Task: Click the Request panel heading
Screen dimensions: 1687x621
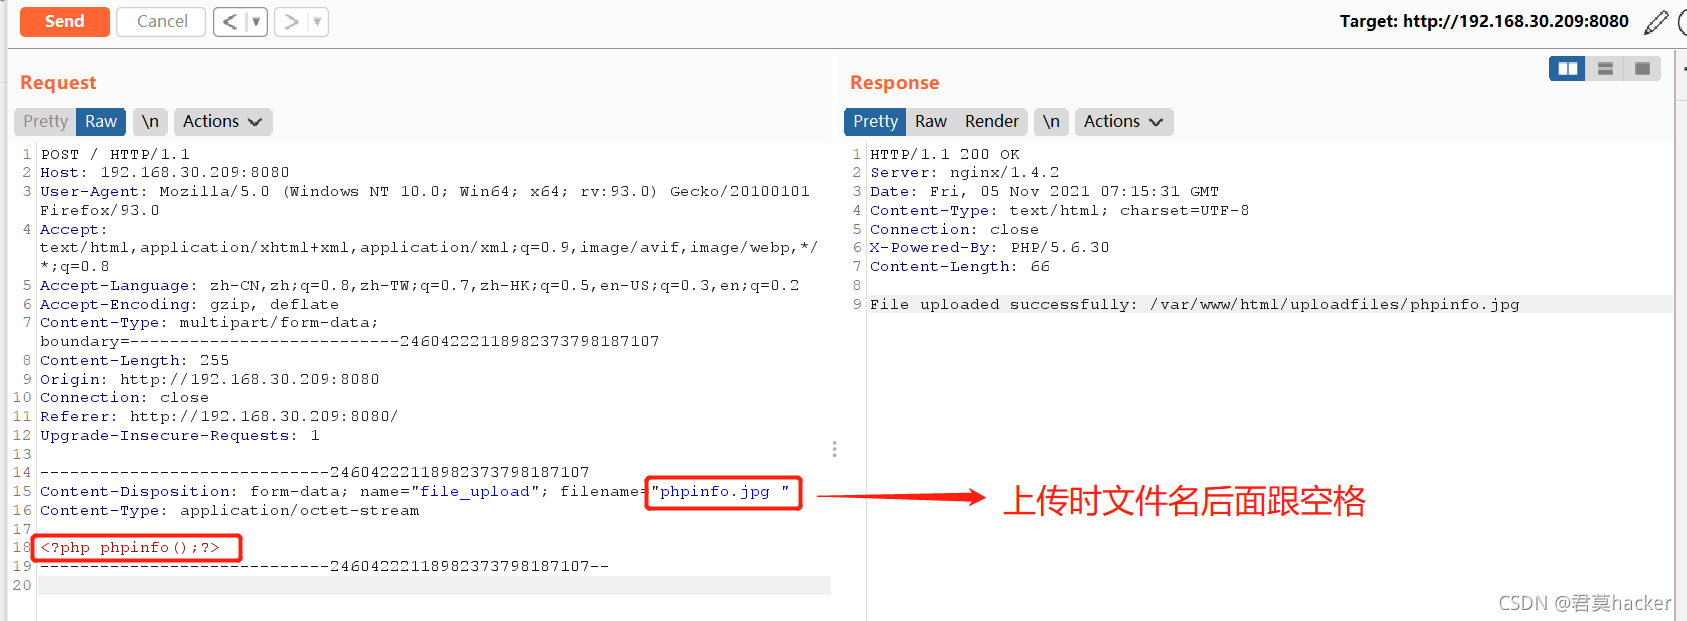Action: [58, 82]
